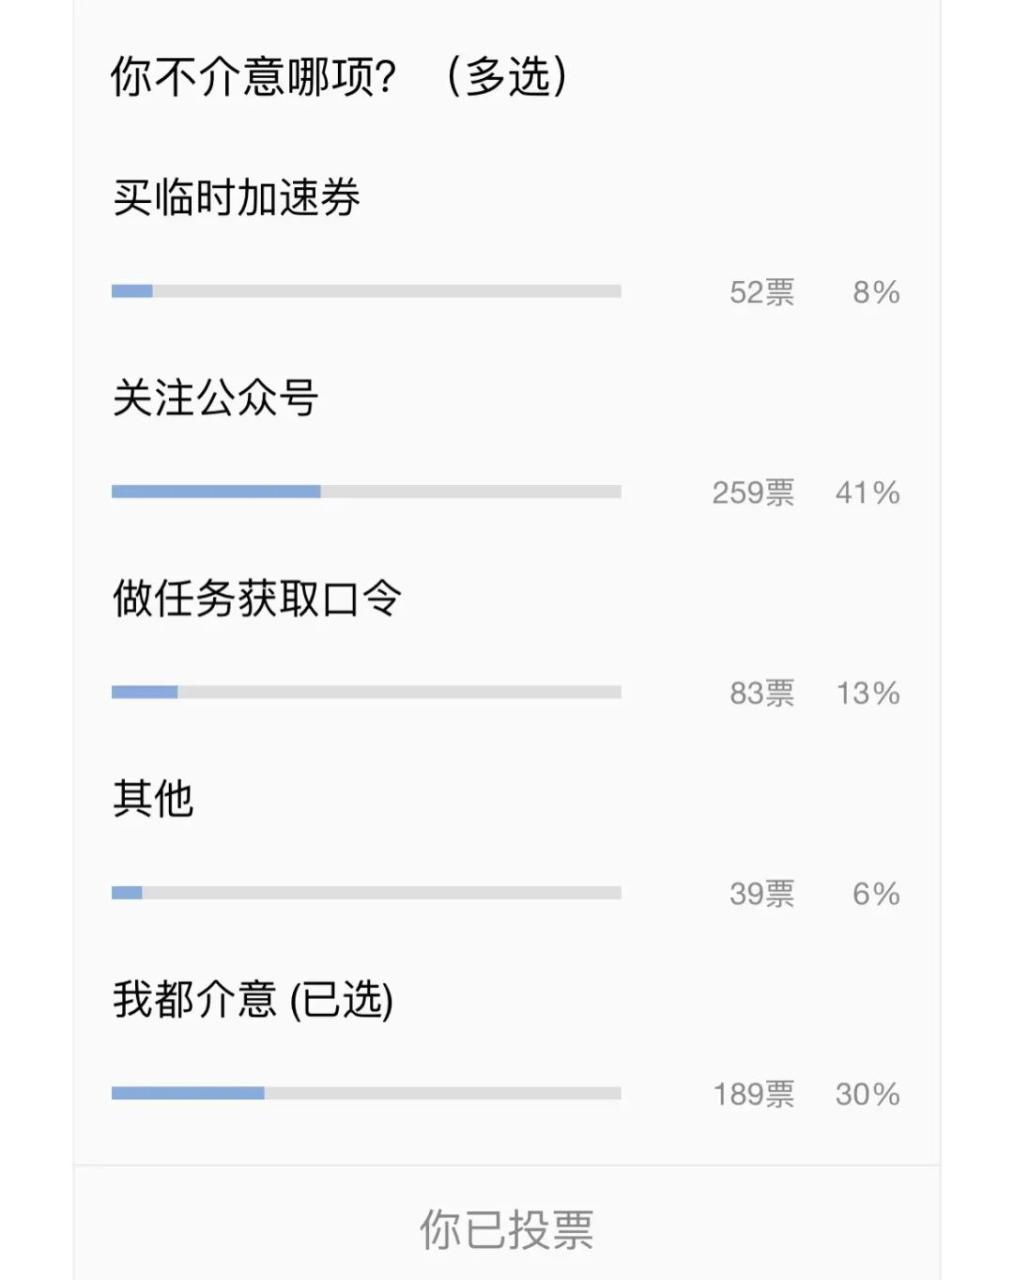The image size is (1014, 1280).
Task: Click the 52票 vote count
Action: point(762,292)
